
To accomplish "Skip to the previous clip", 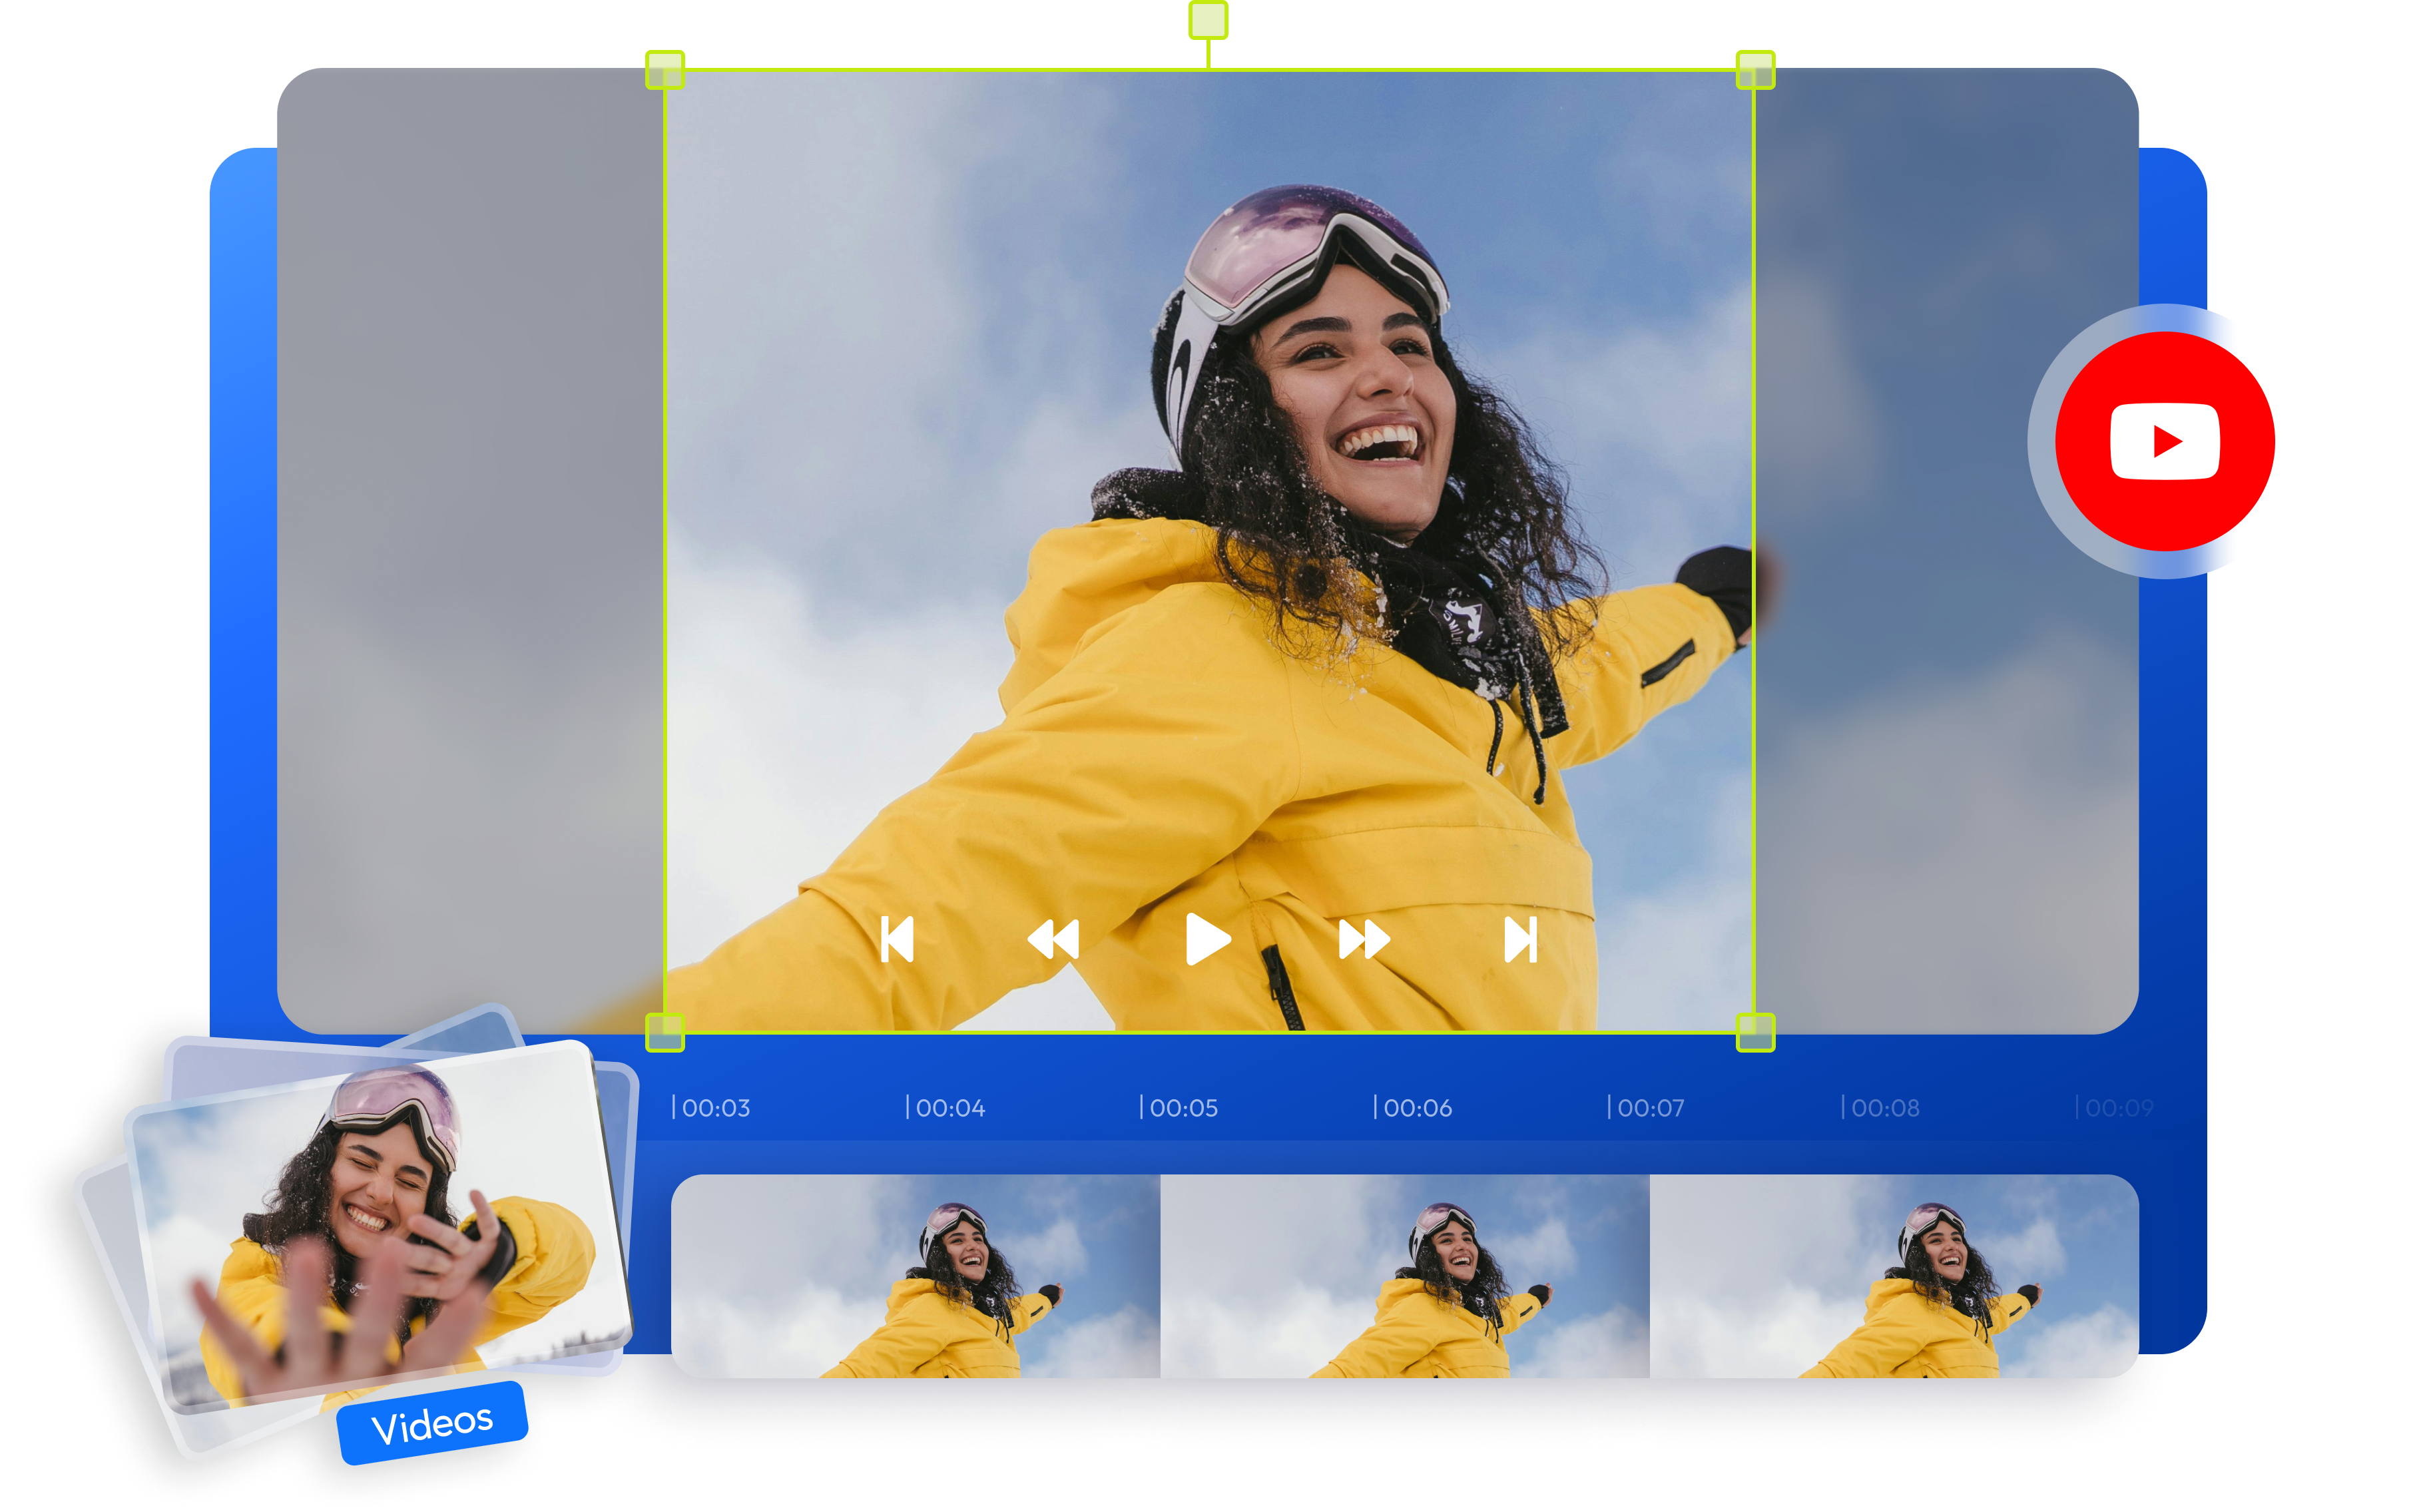I will coord(898,938).
